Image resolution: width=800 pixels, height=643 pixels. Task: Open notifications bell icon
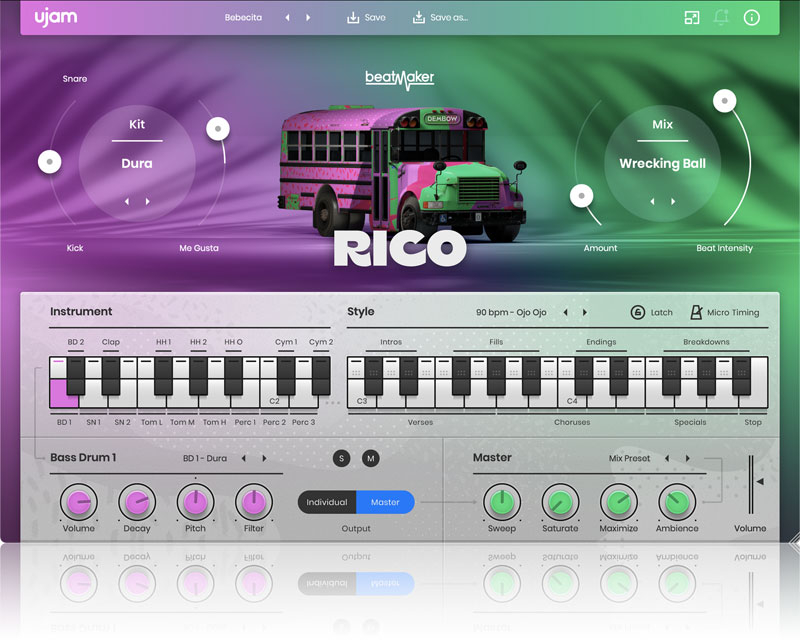coord(721,18)
